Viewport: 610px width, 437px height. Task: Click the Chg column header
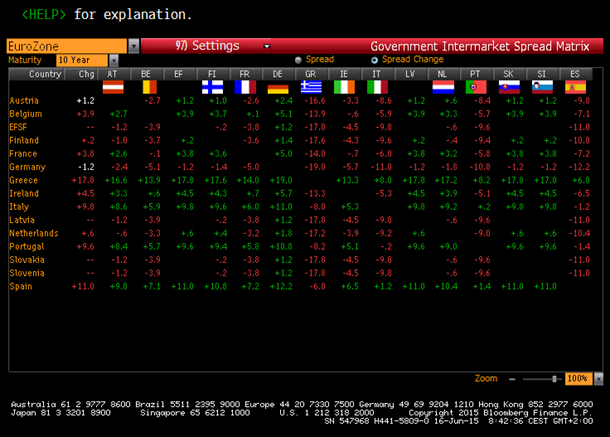[x=87, y=74]
